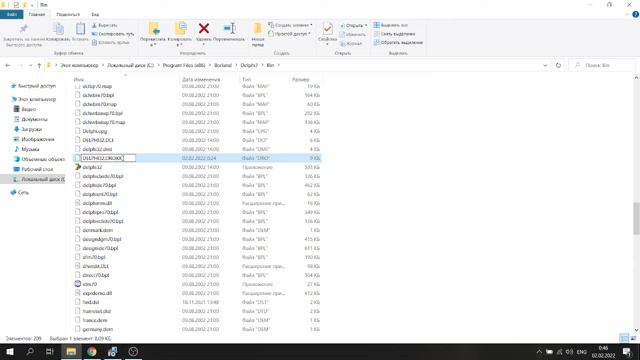
Task: Click the Paste clipboard icon
Action: [80, 29]
